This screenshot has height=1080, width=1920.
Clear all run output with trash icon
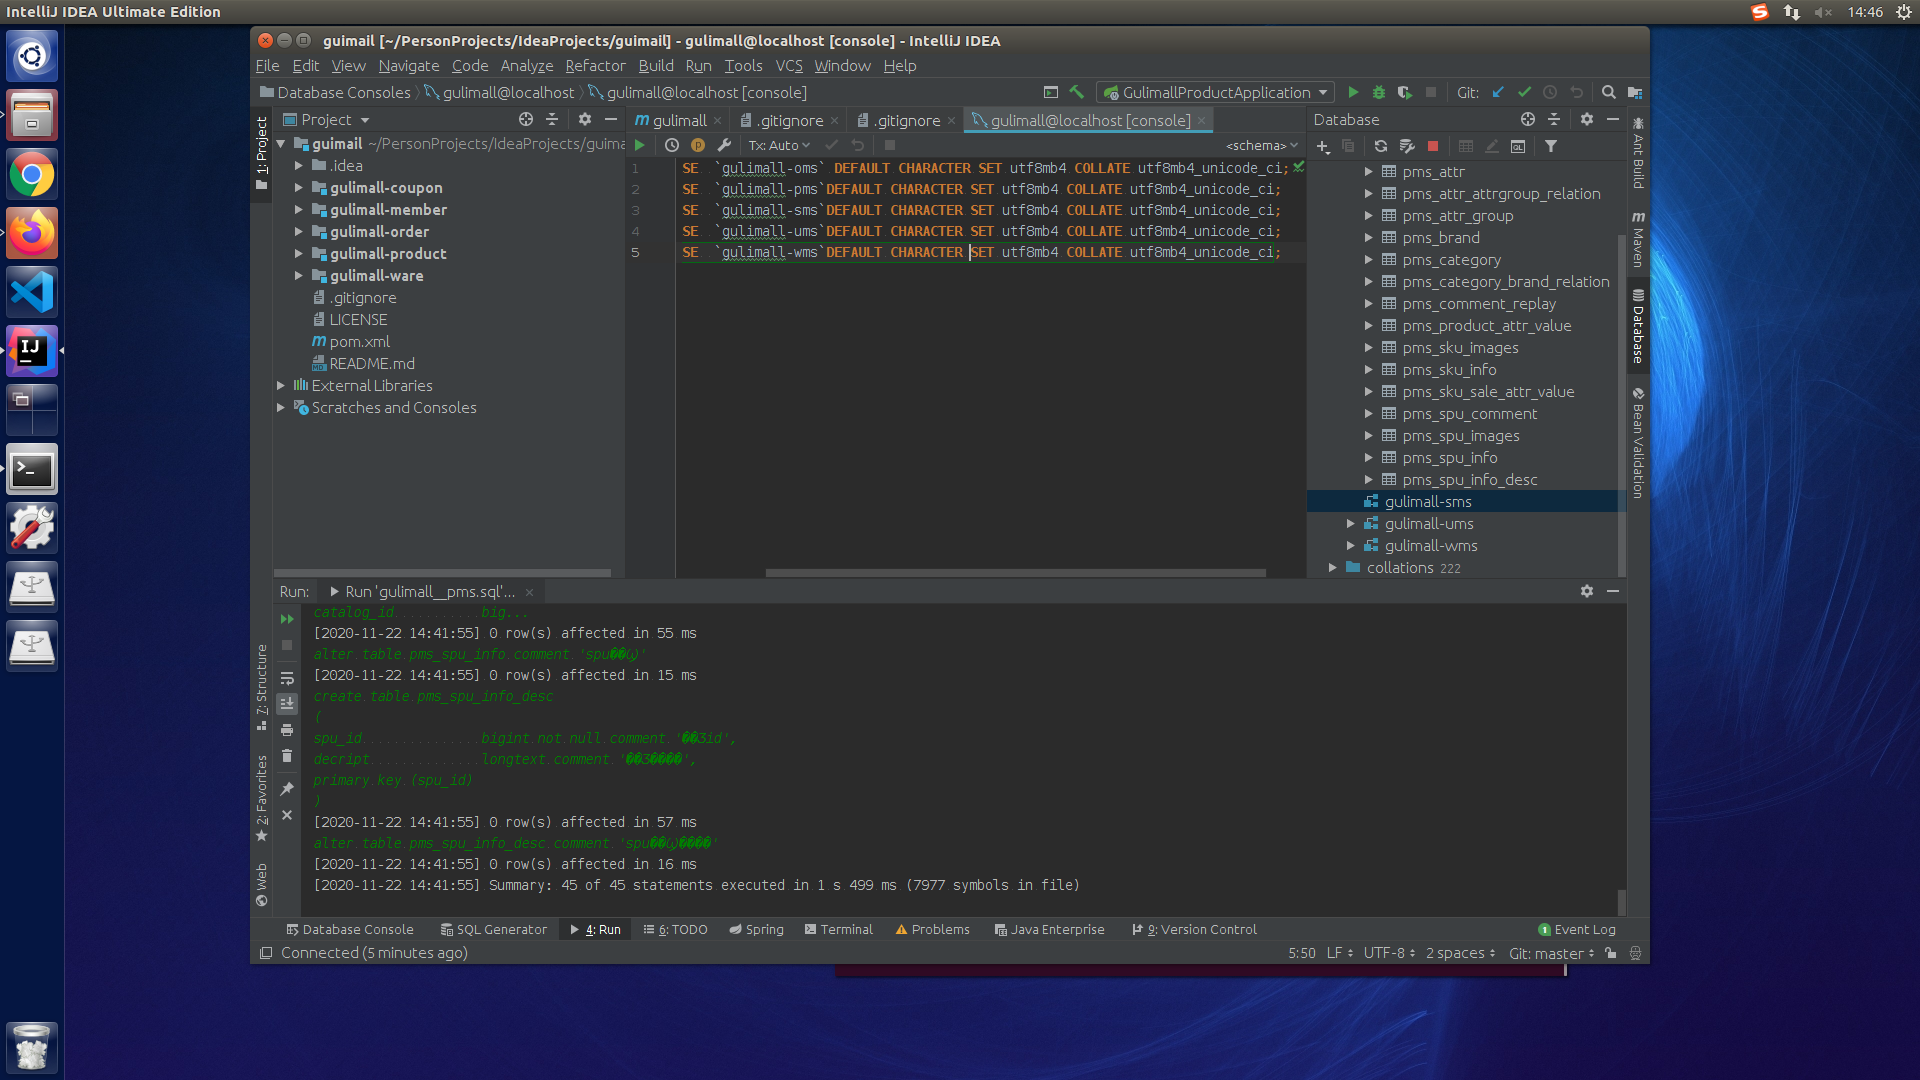point(287,756)
